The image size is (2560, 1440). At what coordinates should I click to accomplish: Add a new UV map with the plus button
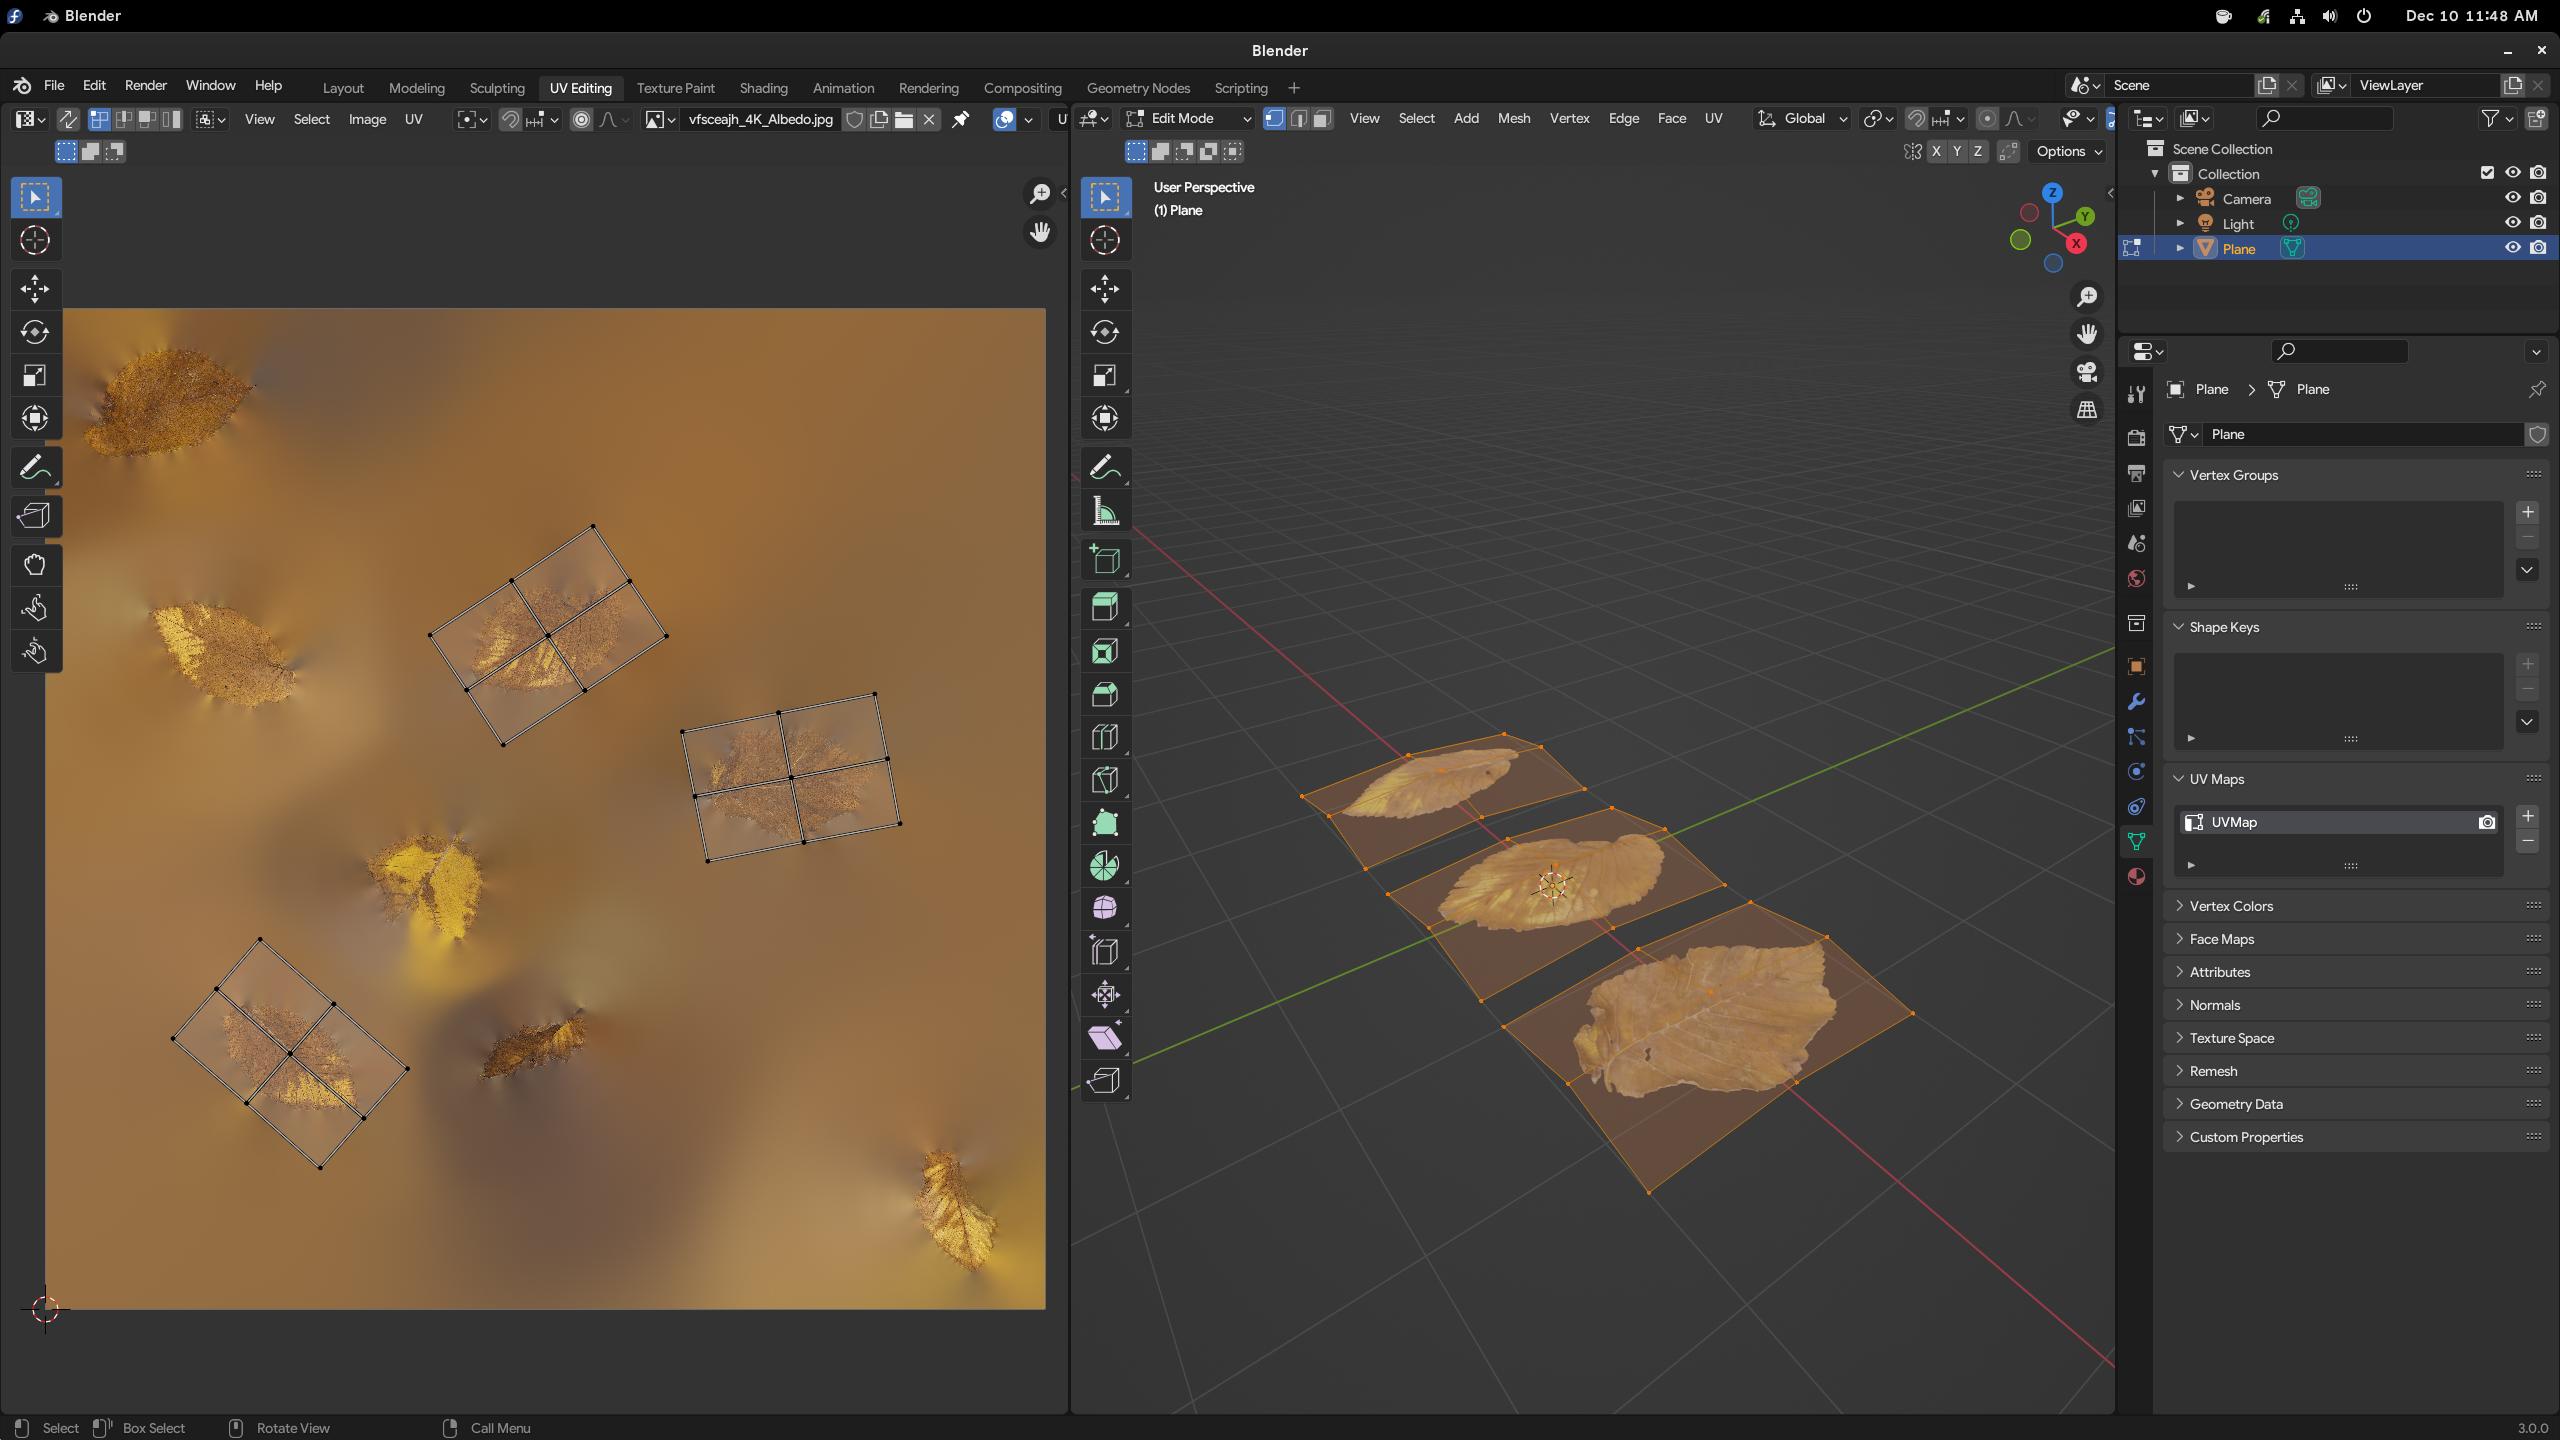coord(2527,817)
